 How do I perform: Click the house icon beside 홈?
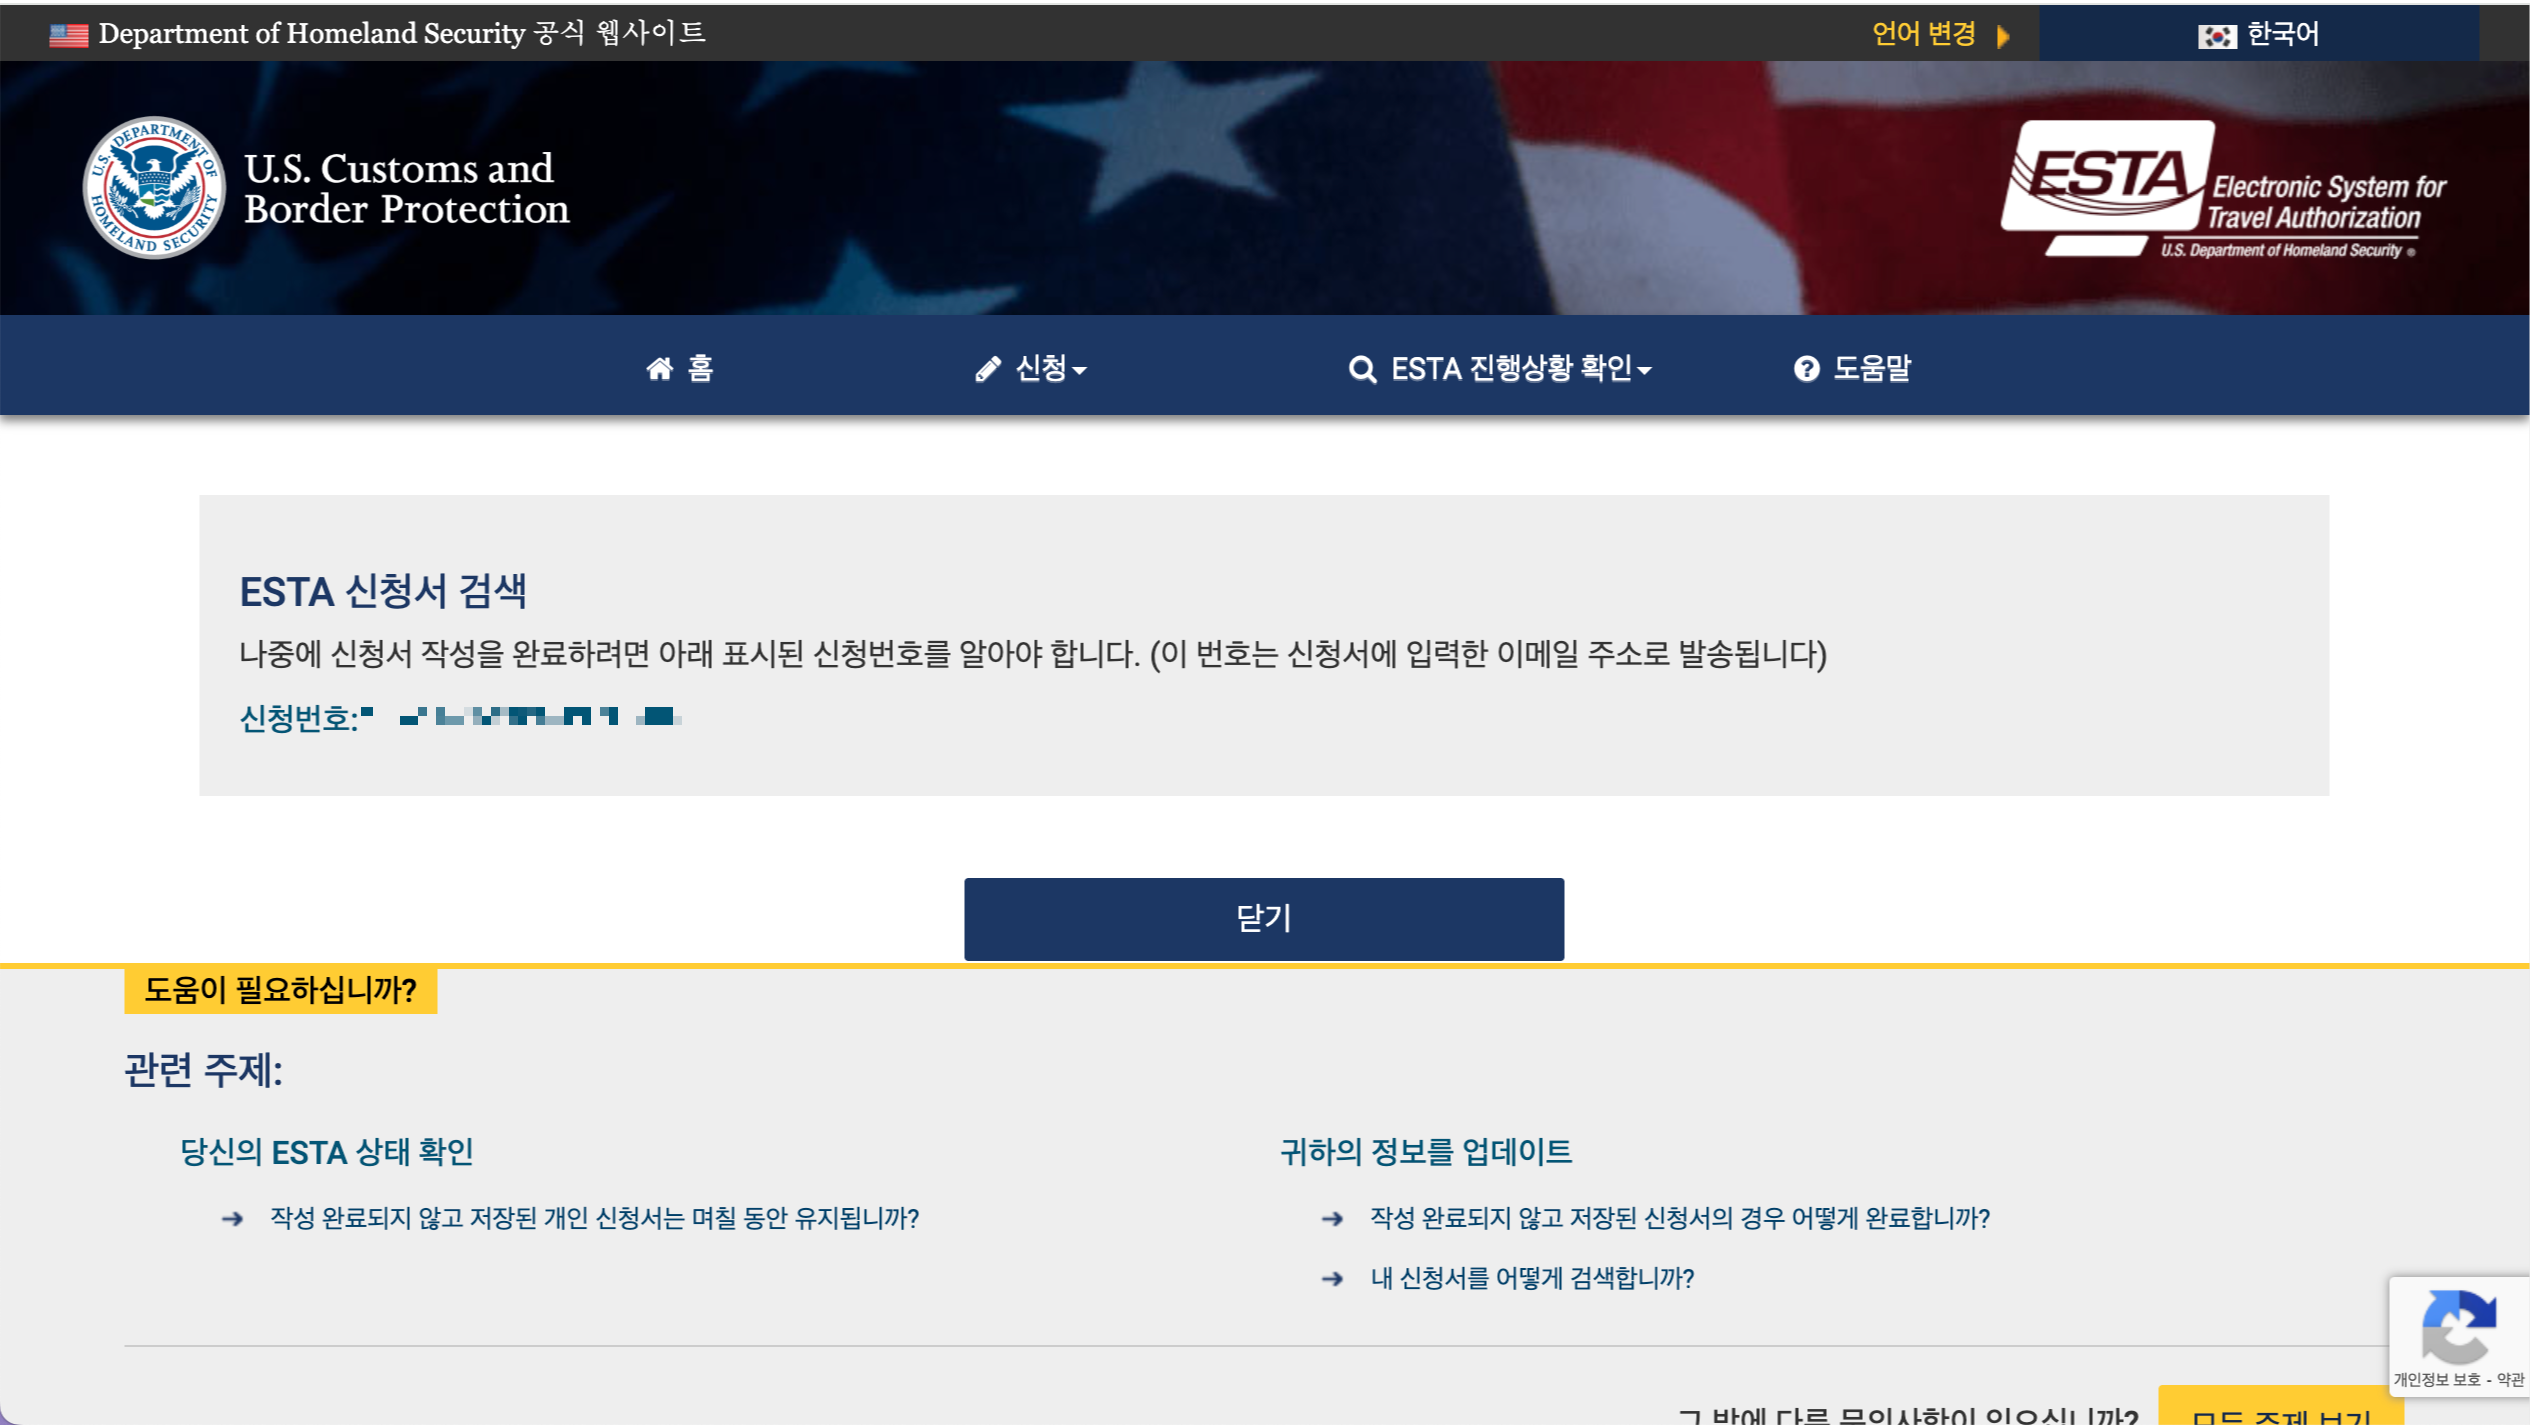pos(659,369)
